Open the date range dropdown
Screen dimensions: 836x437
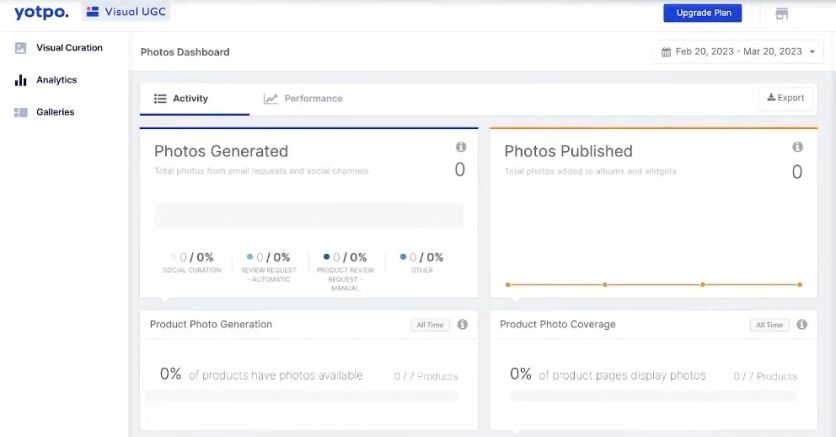click(x=739, y=51)
